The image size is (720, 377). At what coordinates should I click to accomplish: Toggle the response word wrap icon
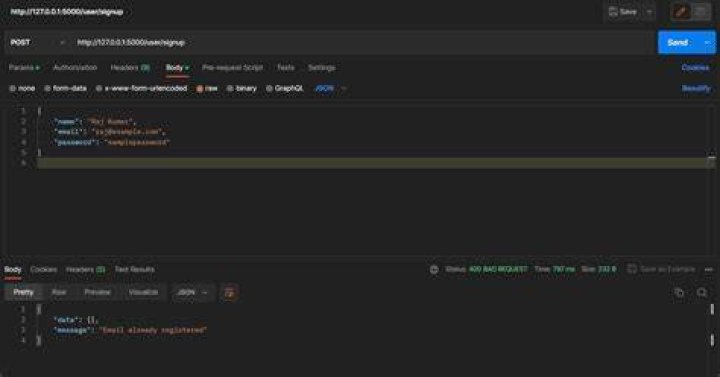pos(230,293)
